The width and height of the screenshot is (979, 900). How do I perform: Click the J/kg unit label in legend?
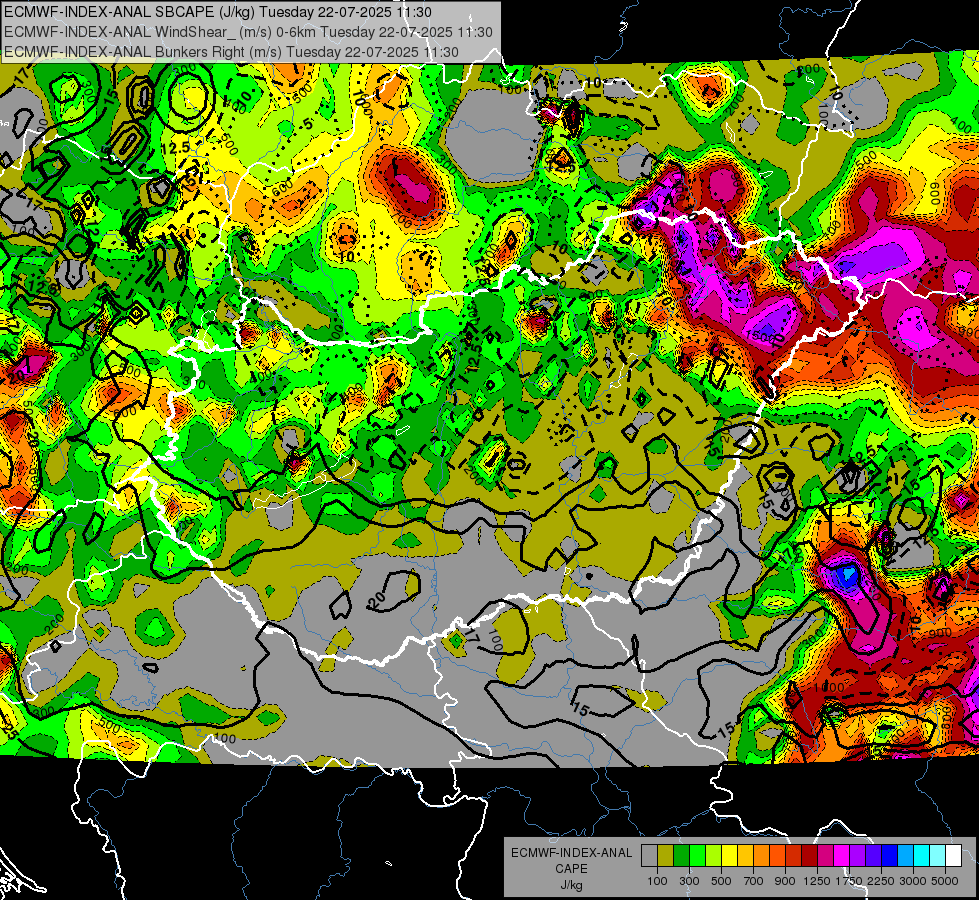pos(571,885)
